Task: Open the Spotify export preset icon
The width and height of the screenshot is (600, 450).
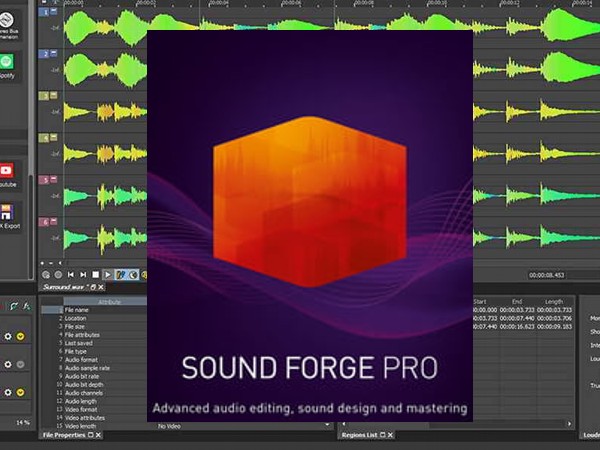Action: [6, 61]
